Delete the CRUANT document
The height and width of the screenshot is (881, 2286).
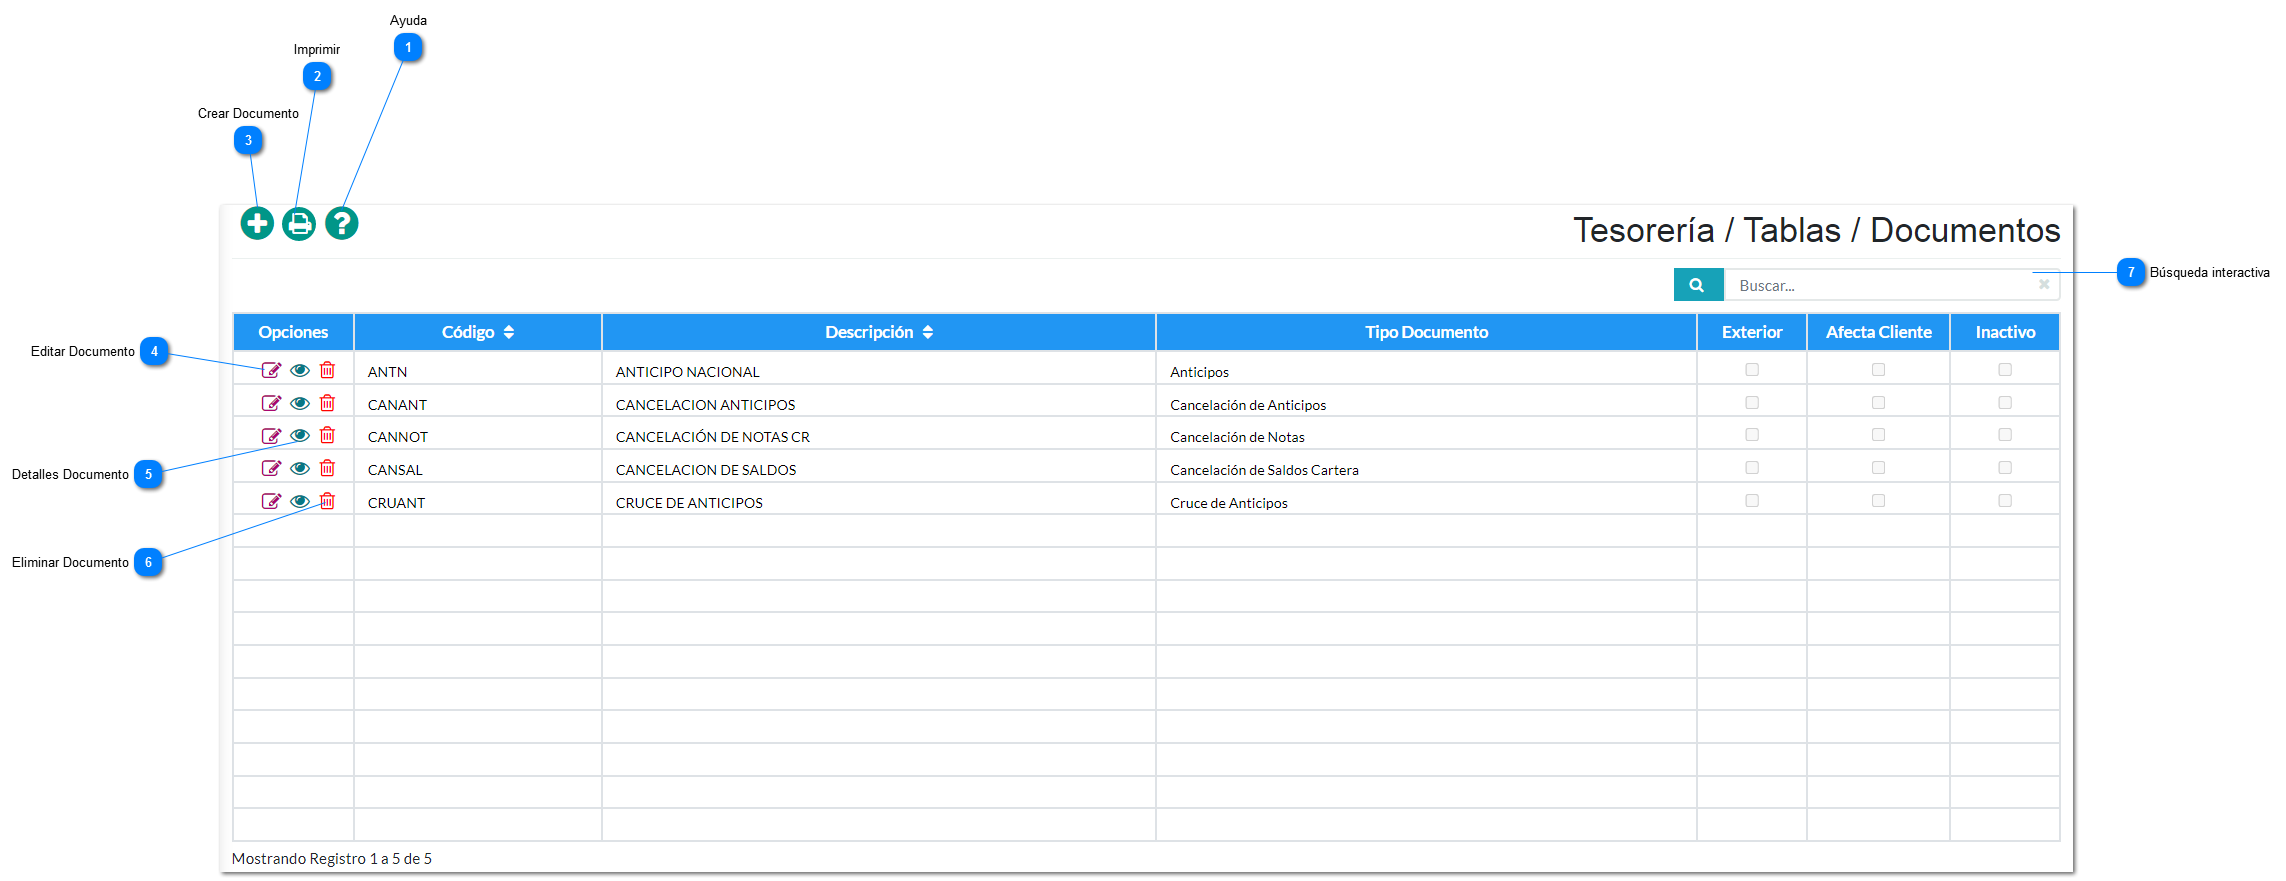327,501
